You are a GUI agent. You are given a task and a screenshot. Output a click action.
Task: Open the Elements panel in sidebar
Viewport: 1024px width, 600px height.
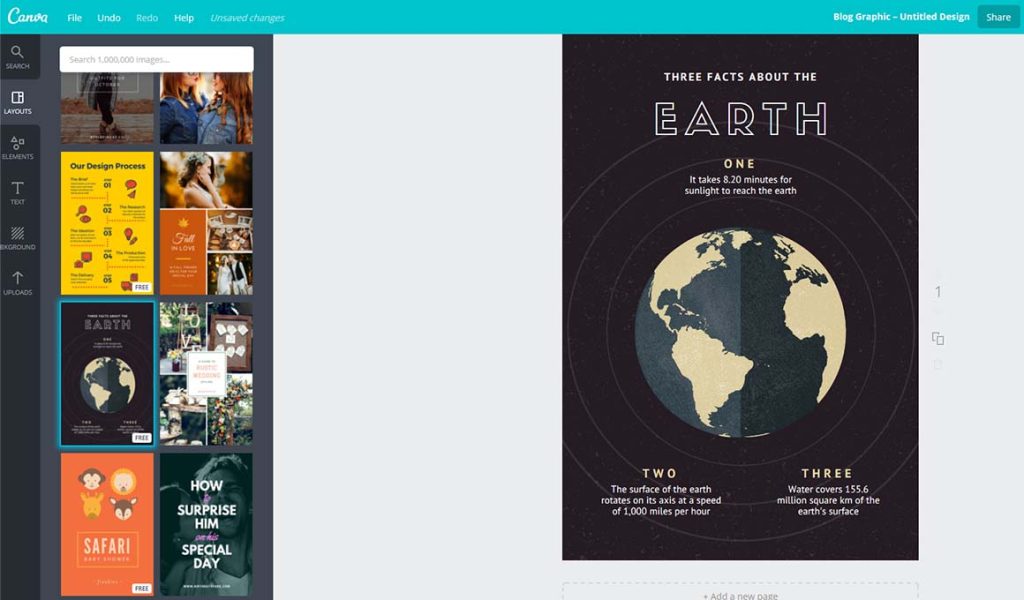point(18,148)
